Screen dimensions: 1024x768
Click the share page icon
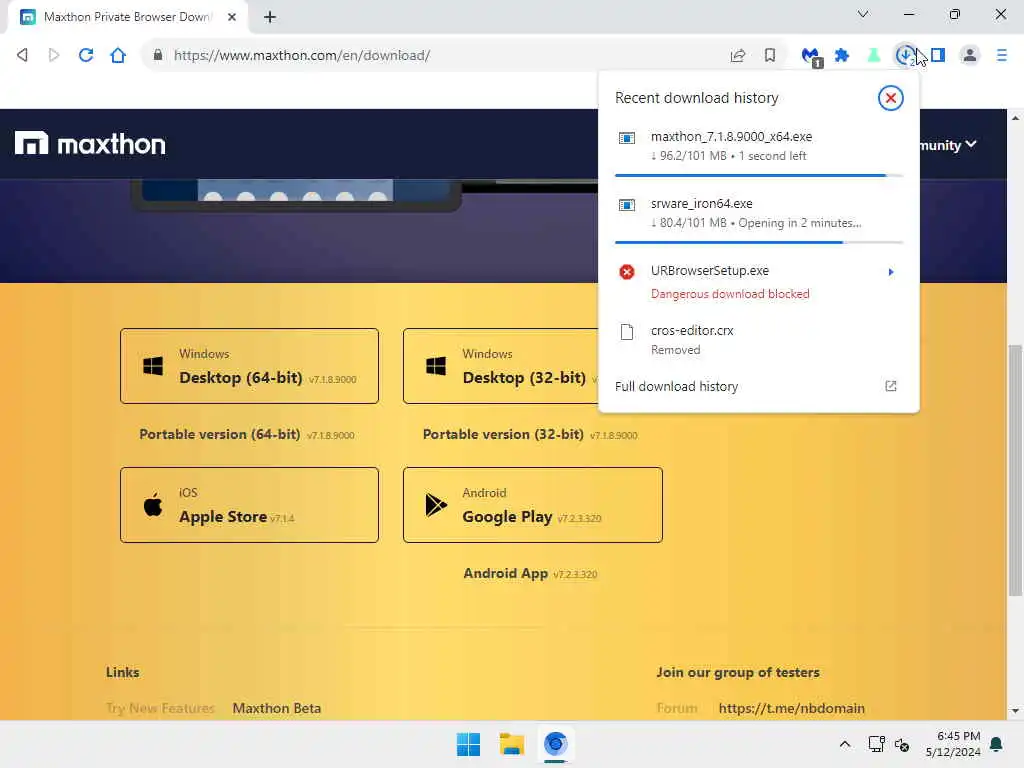(x=738, y=56)
